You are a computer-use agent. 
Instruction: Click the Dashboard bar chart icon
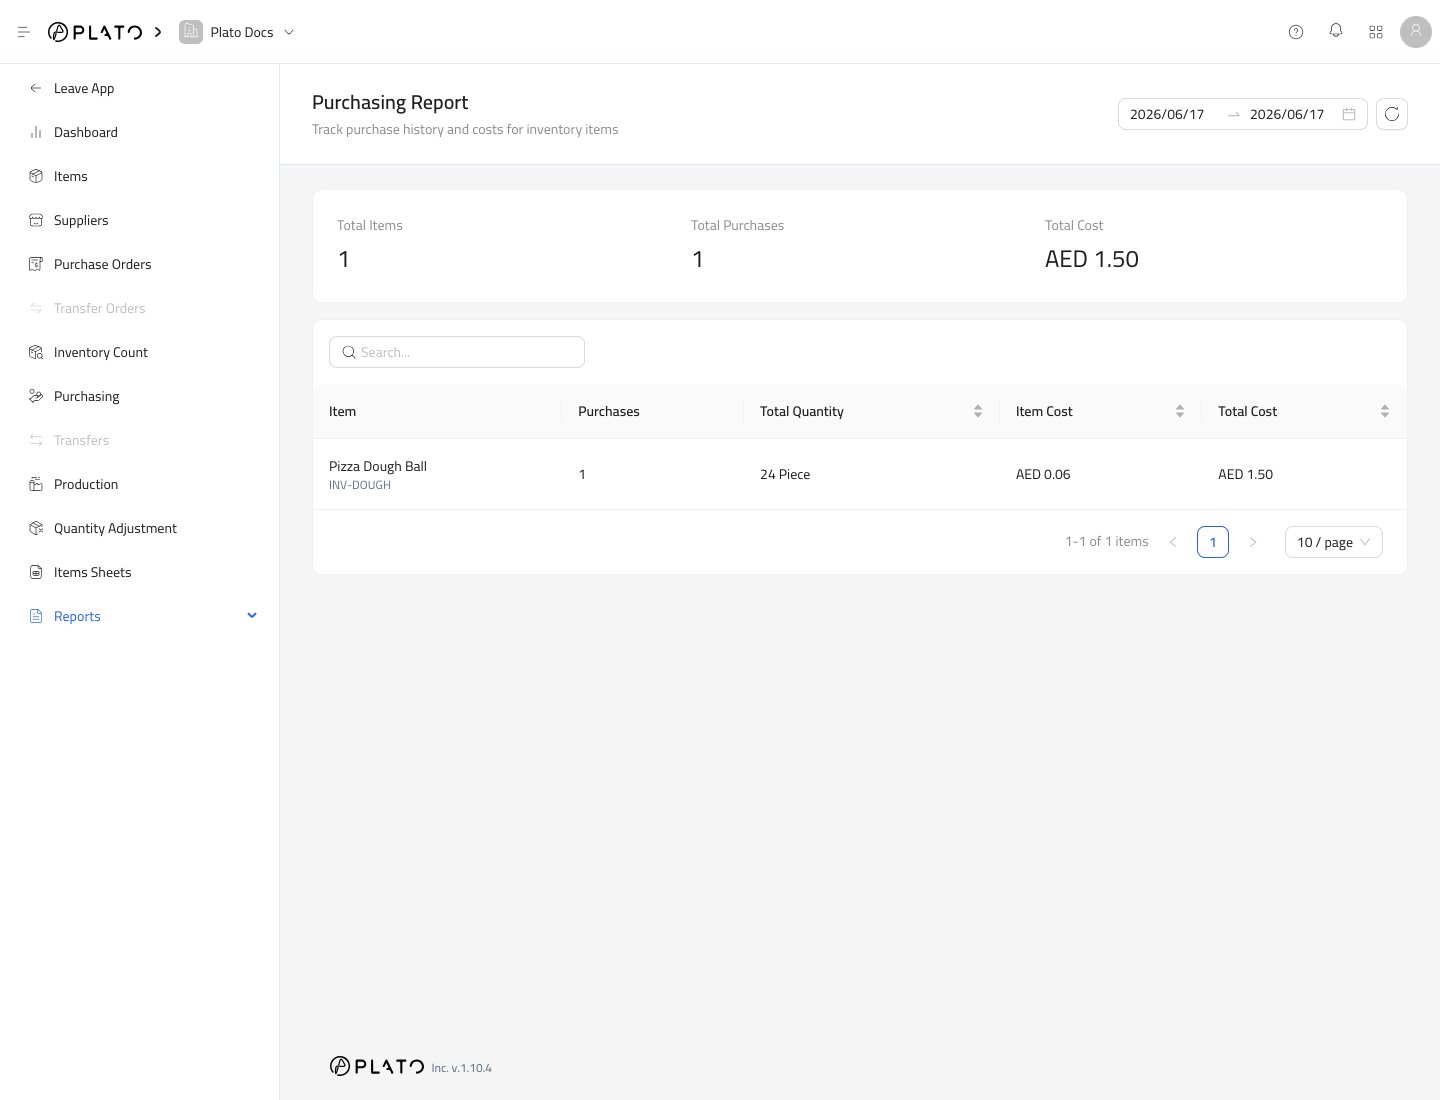coord(36,132)
